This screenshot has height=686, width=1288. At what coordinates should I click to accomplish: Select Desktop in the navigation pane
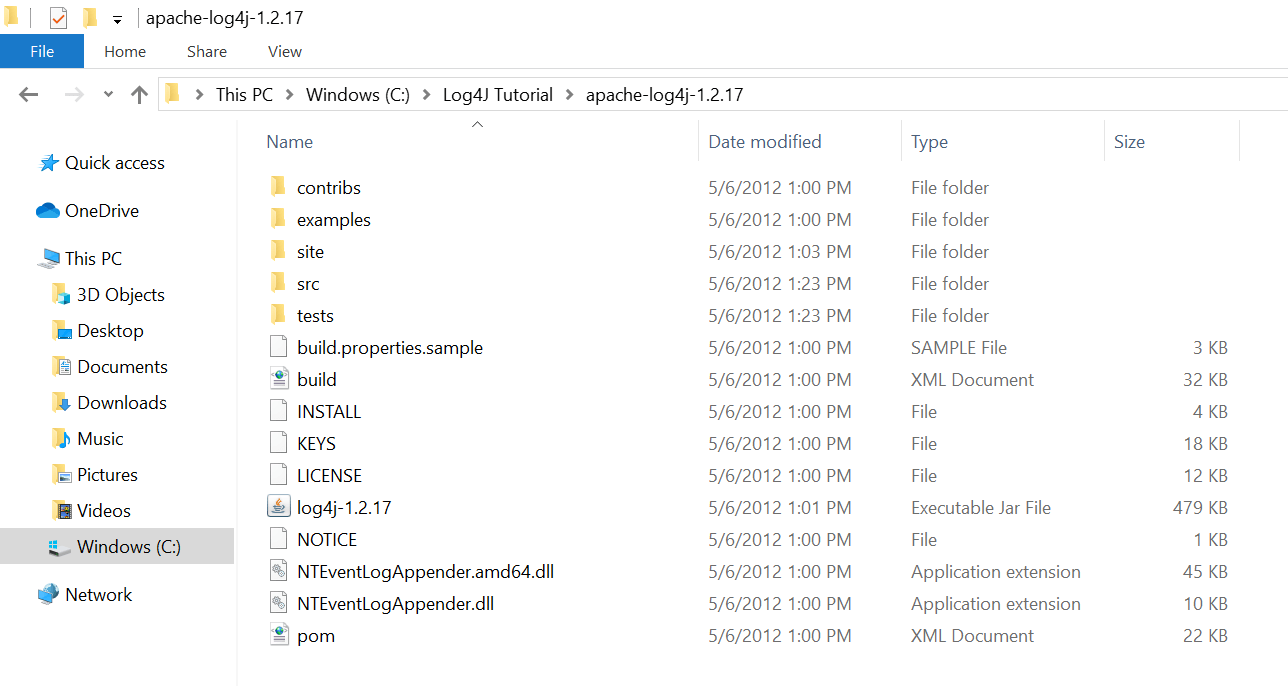tap(110, 331)
